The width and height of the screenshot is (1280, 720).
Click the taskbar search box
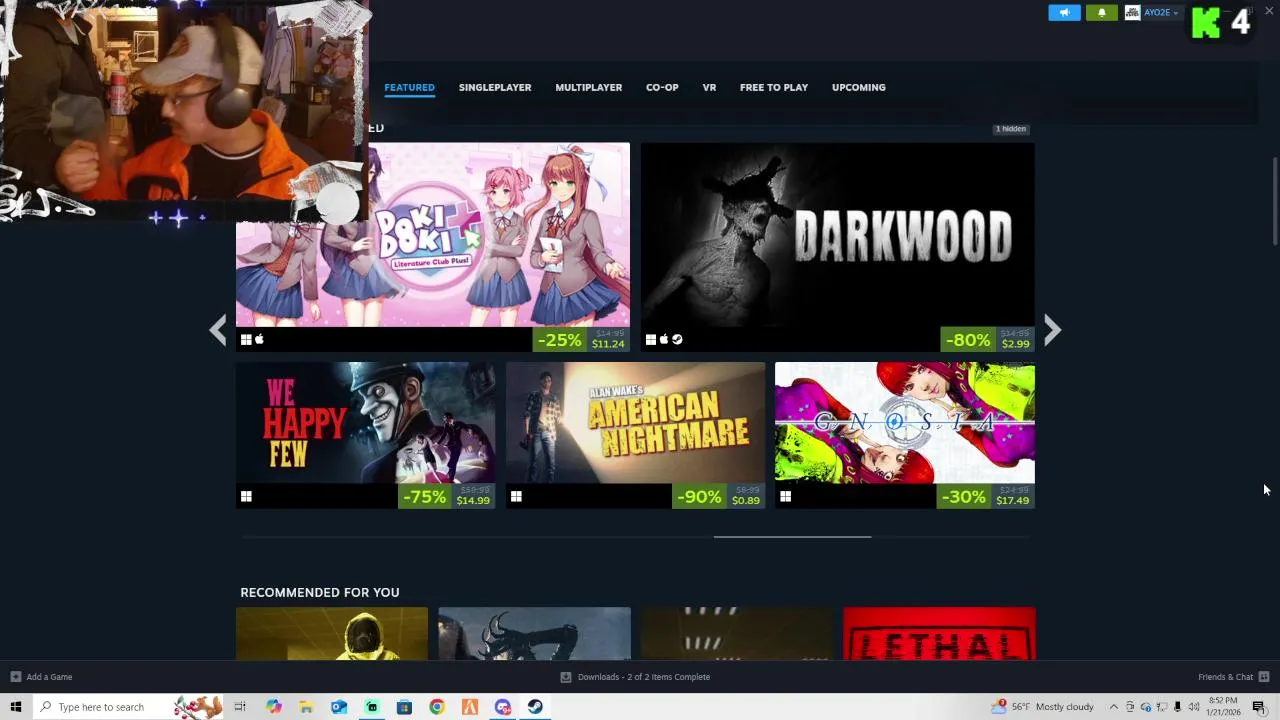click(128, 707)
